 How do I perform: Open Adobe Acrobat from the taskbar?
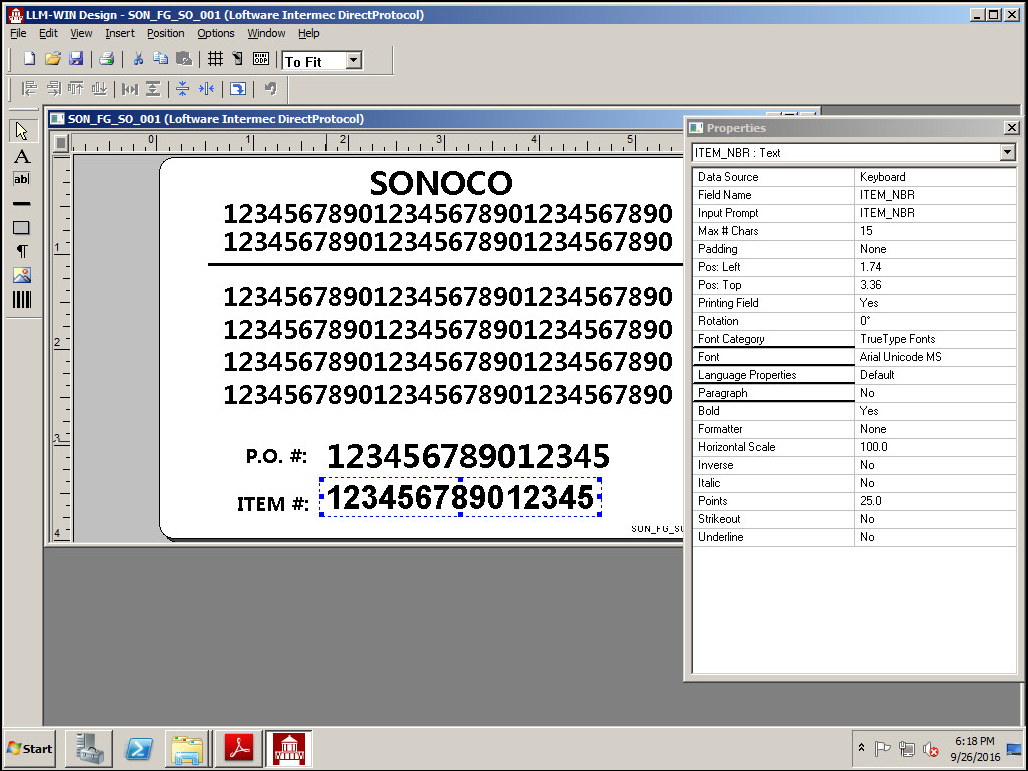point(239,749)
